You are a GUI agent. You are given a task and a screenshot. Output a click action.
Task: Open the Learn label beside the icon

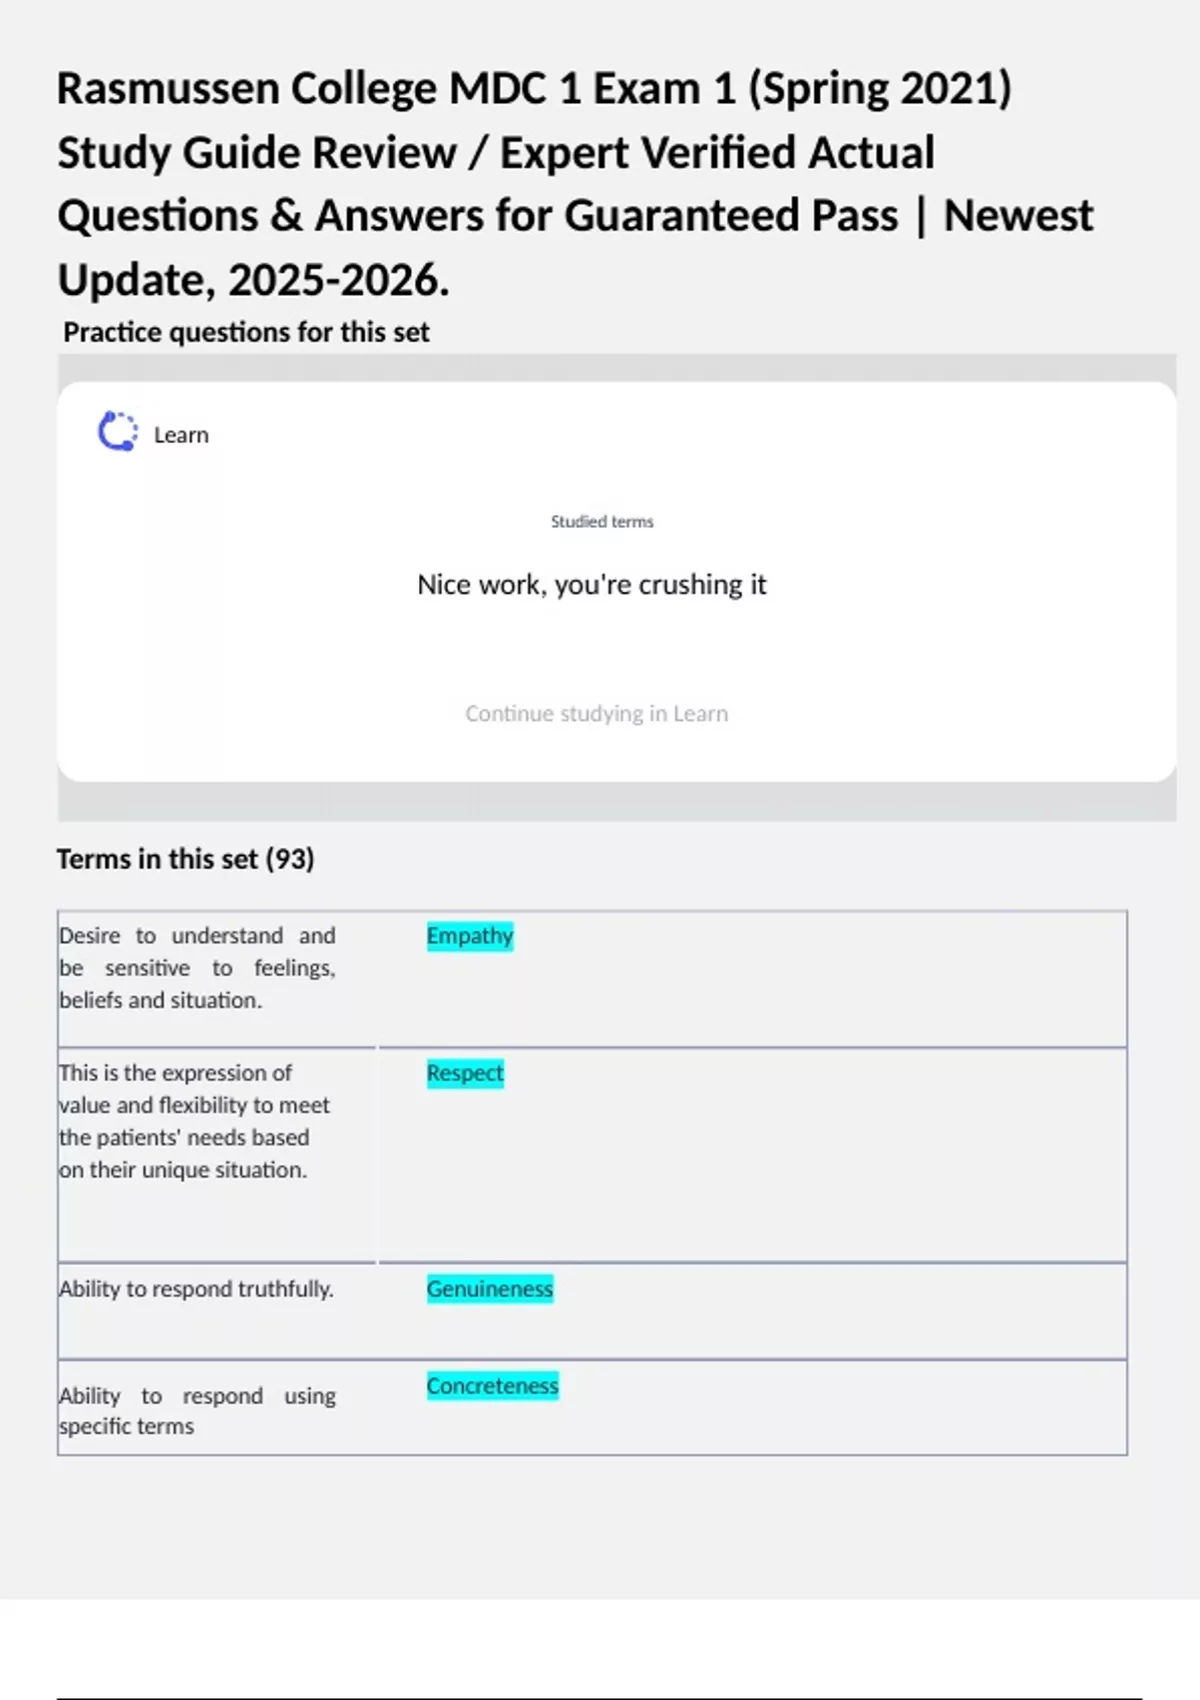pyautogui.click(x=181, y=435)
